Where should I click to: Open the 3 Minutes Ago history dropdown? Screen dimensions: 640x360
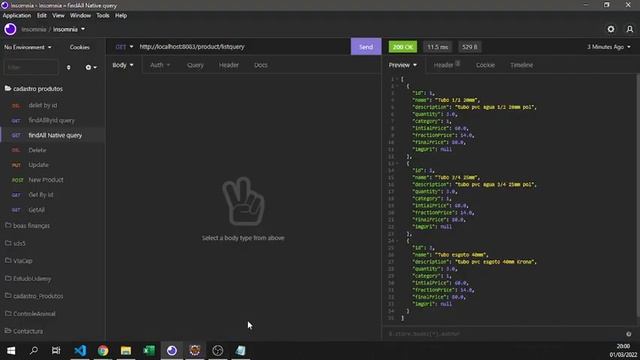[x=609, y=47]
